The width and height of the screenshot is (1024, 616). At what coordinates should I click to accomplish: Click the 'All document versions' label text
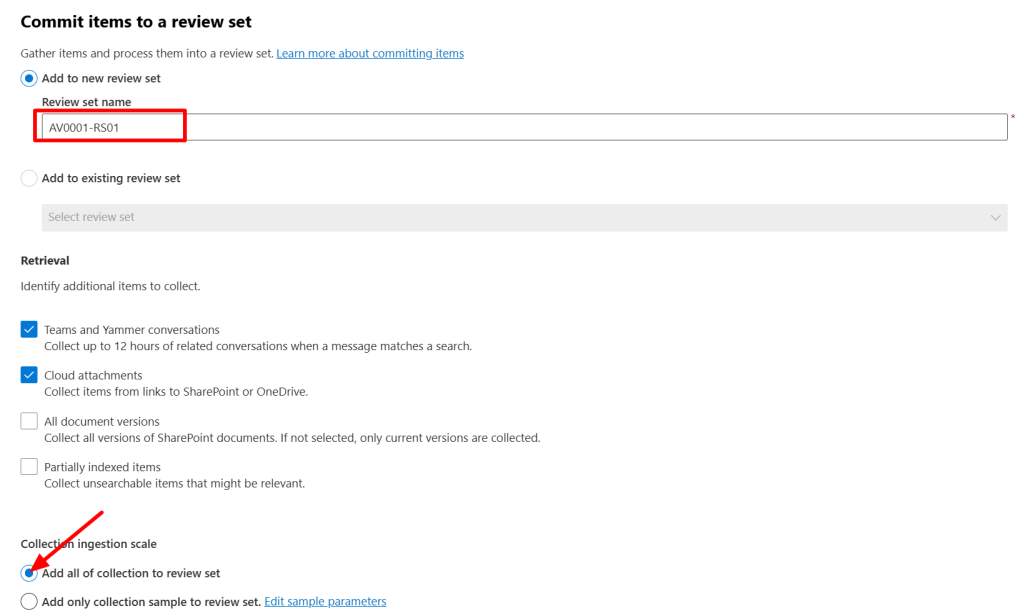(x=101, y=422)
